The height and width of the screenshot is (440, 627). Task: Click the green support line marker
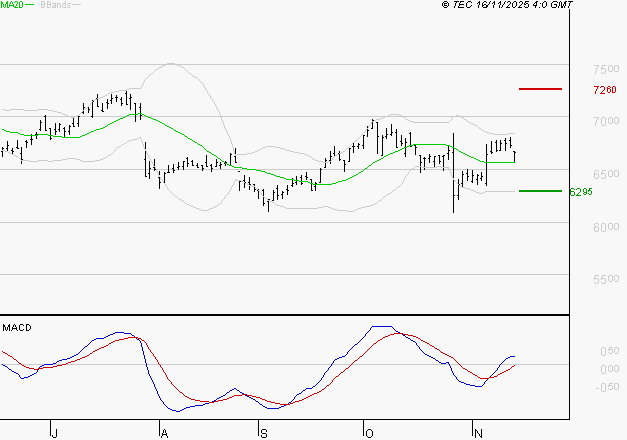tap(540, 191)
